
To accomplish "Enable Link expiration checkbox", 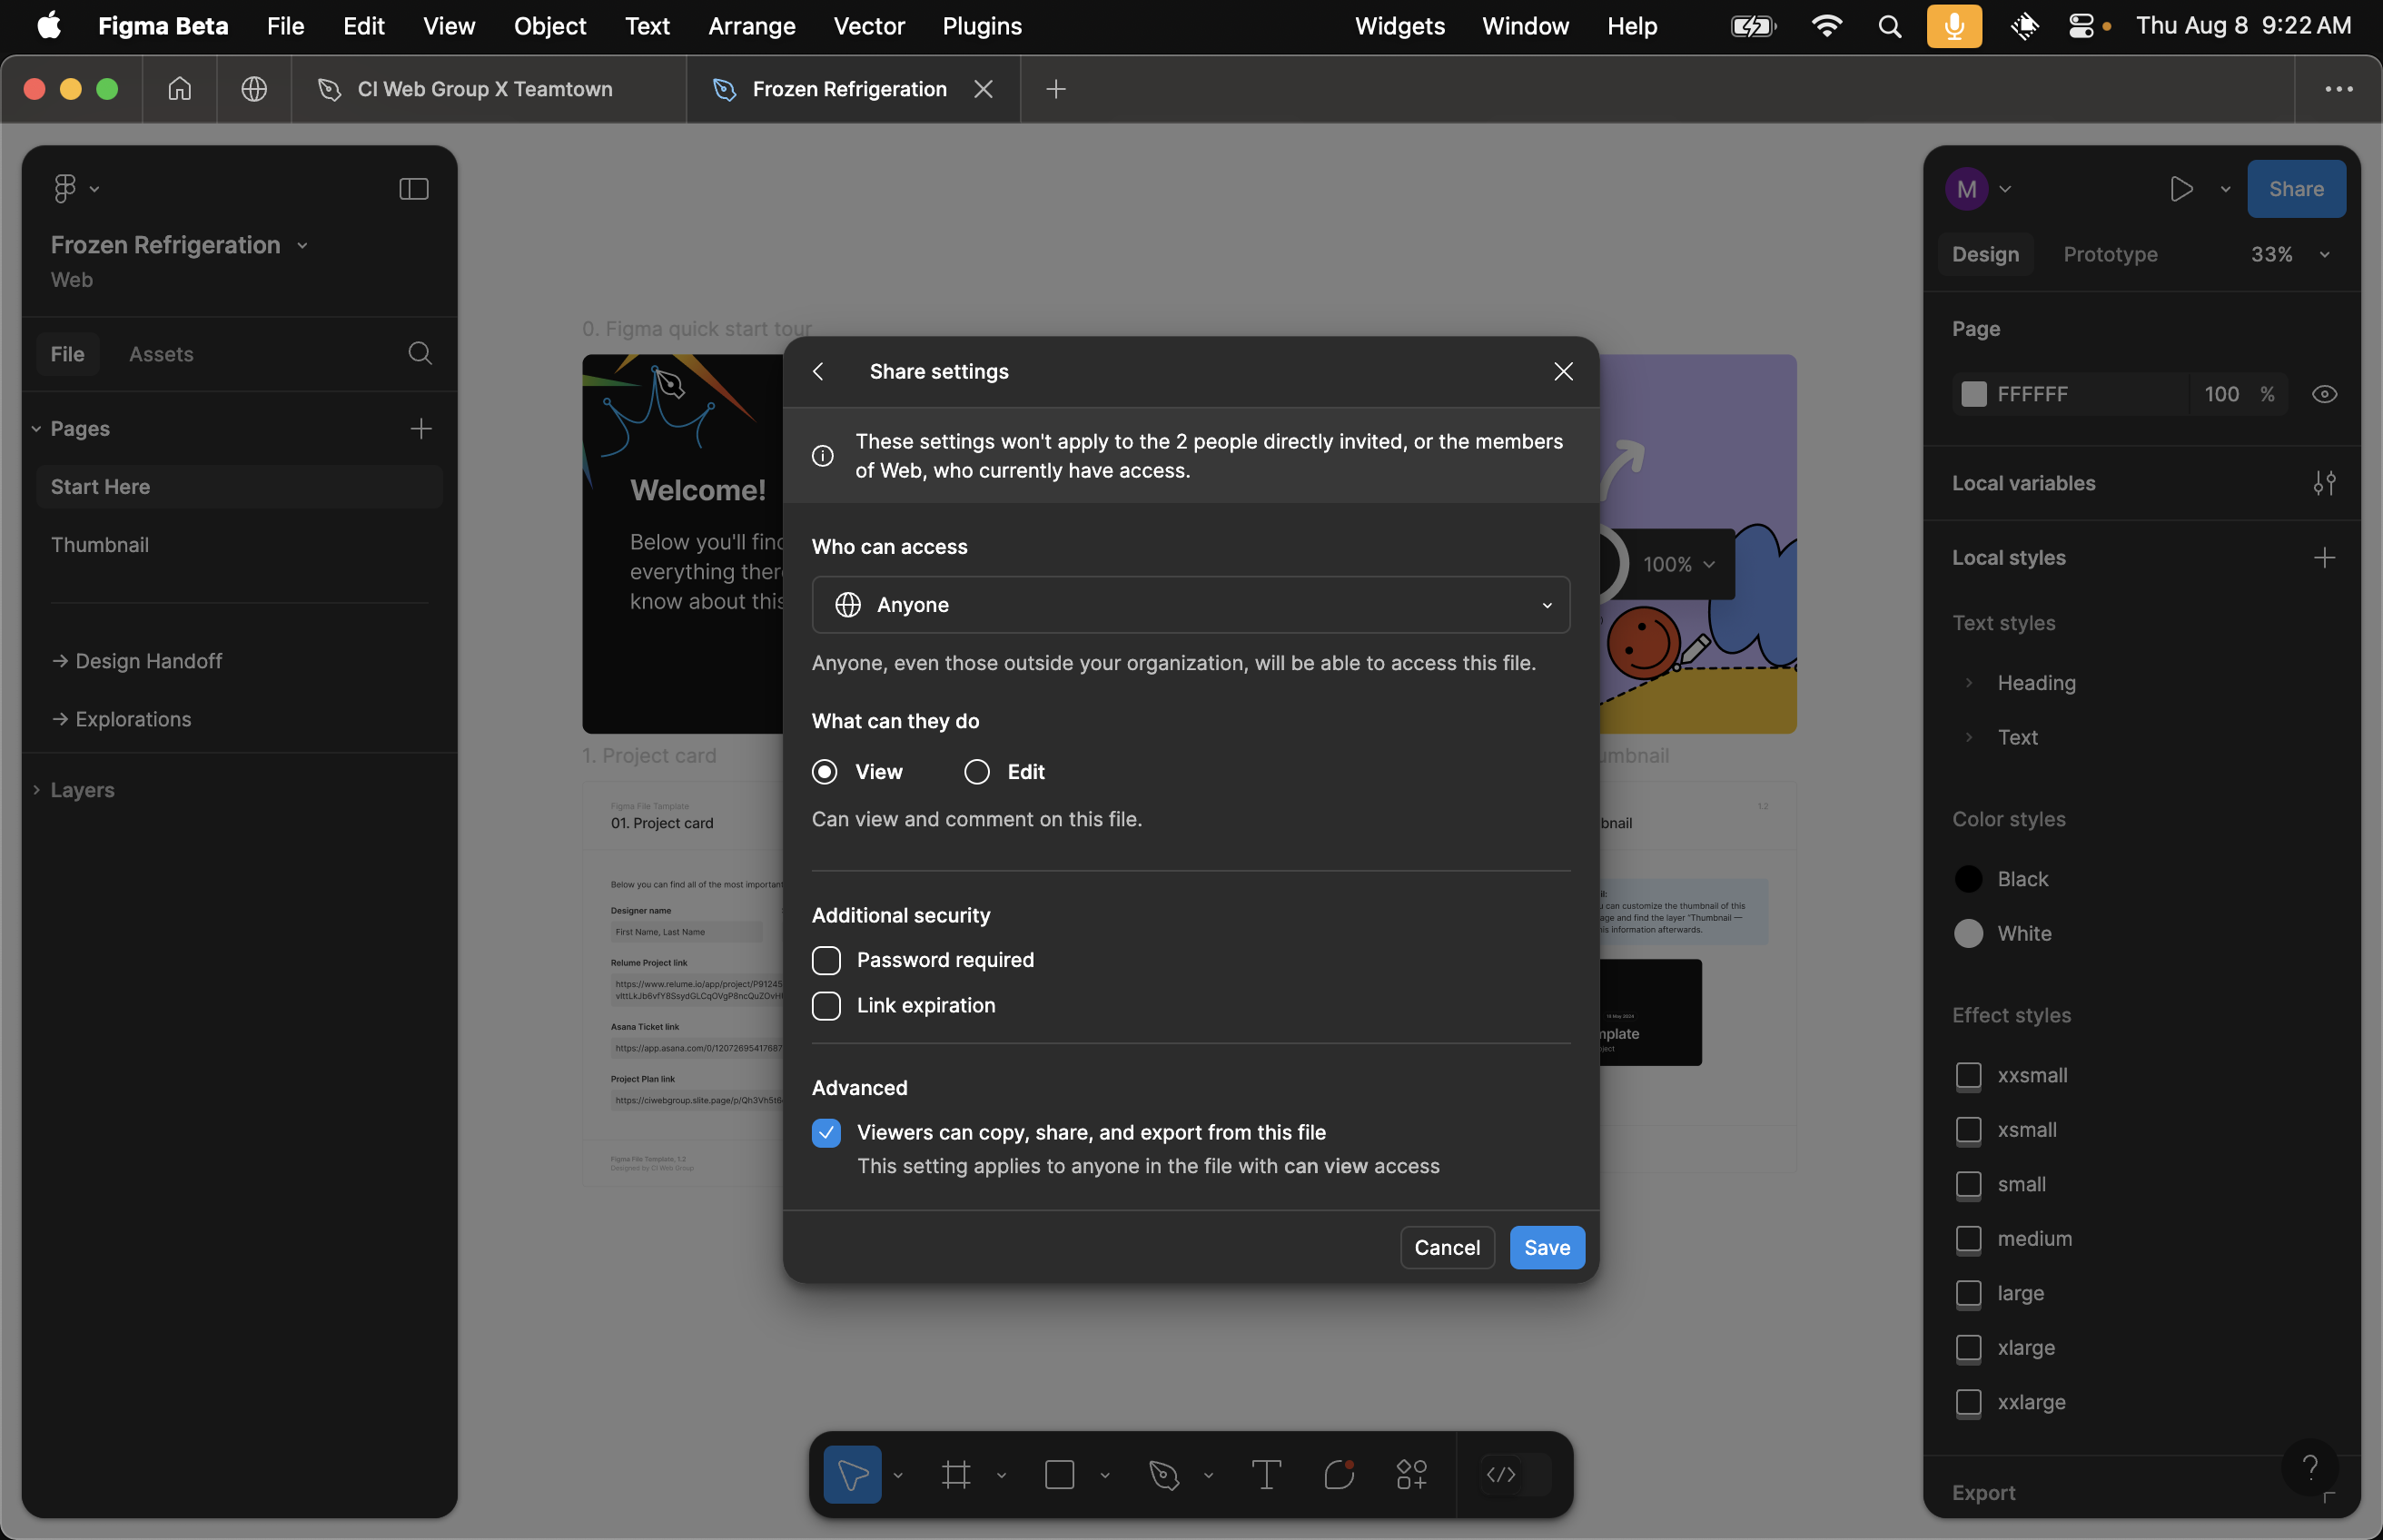I will [826, 1005].
